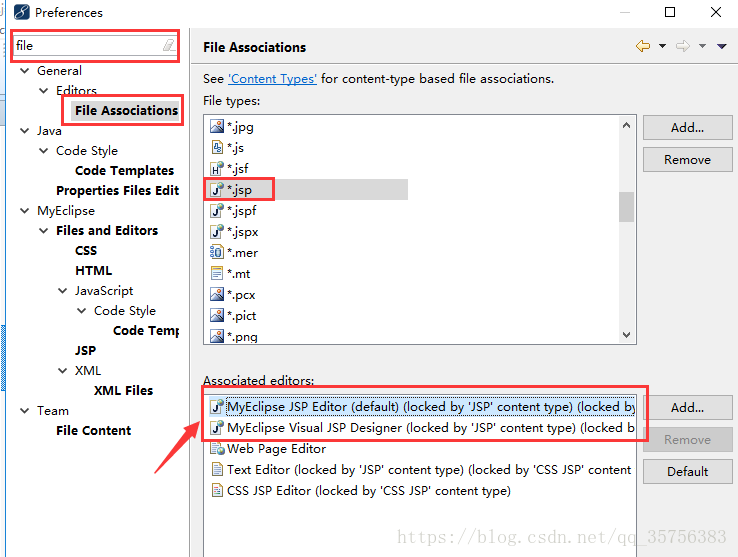Screen dimensions: 738x557
Task: Click the Web Page Editor icon
Action: (x=217, y=448)
